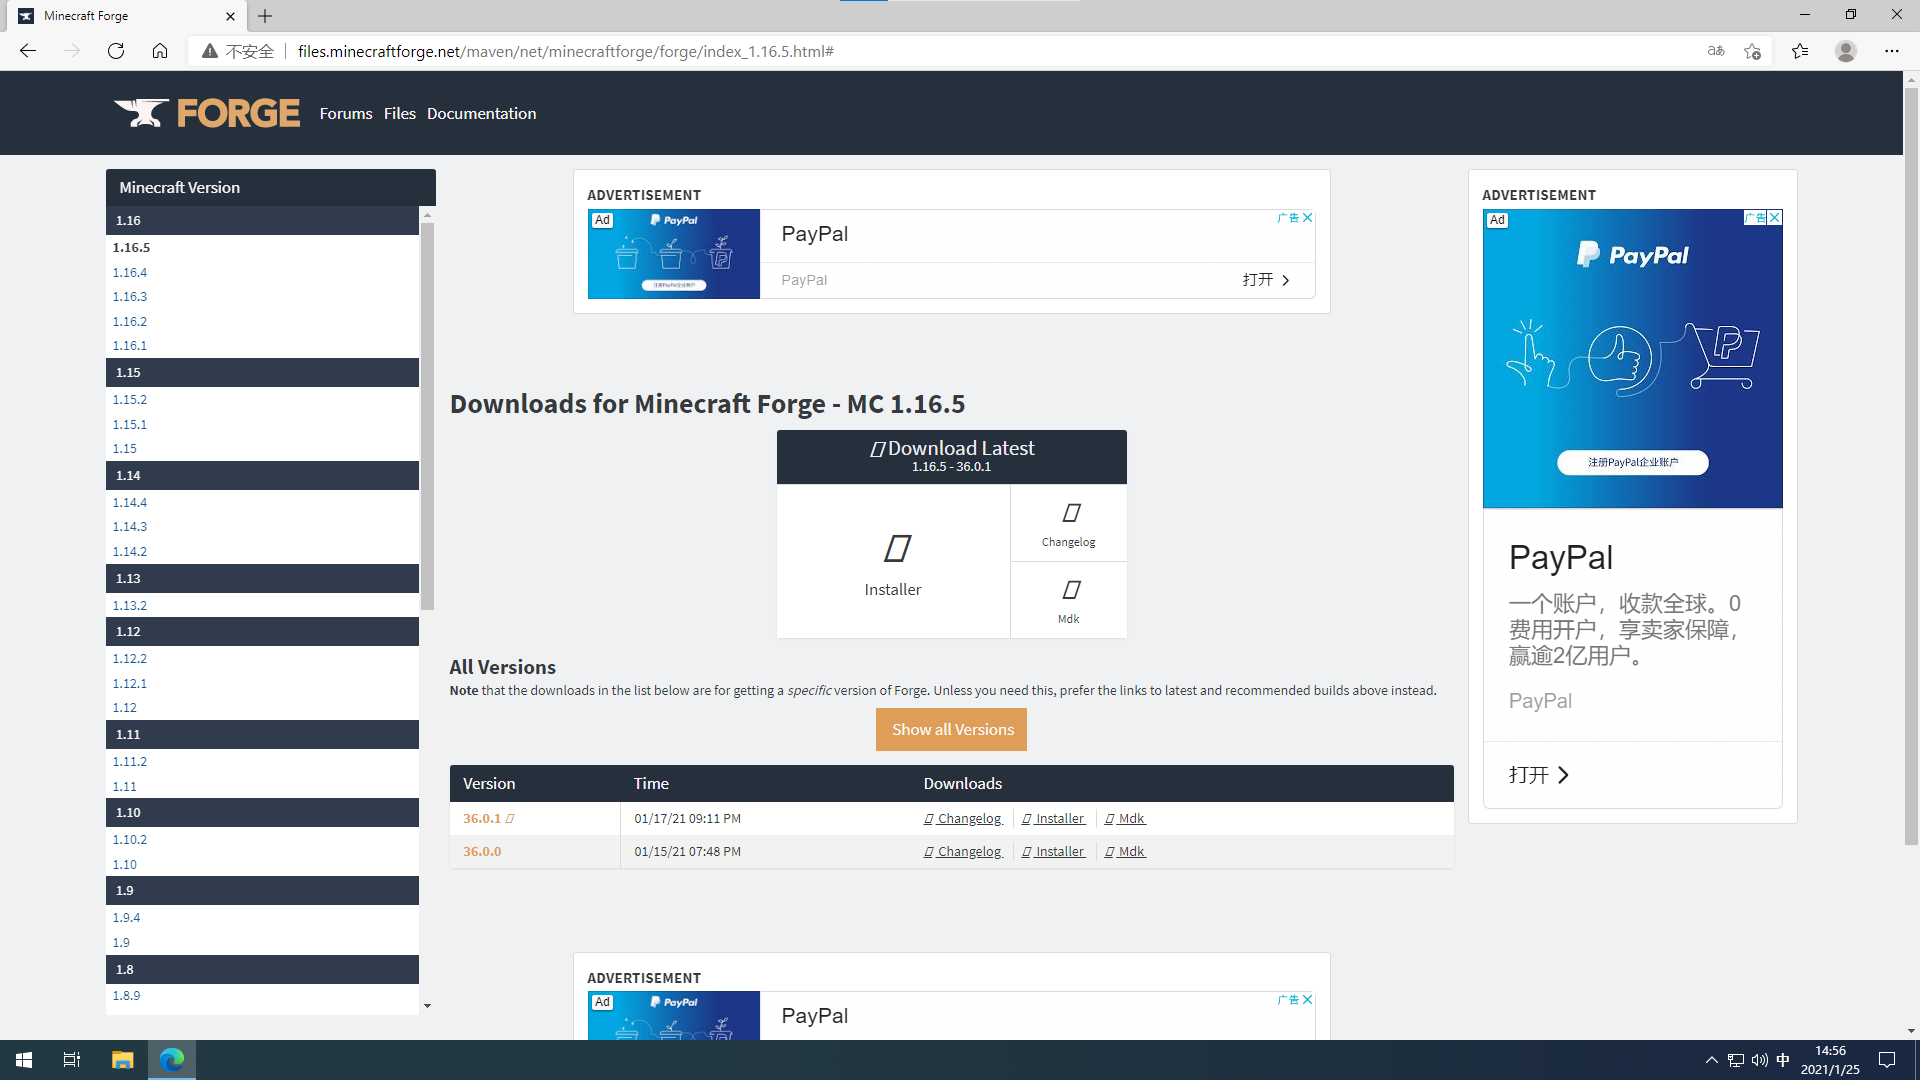Image resolution: width=1920 pixels, height=1080 pixels.
Task: Go to browser home page icon
Action: coord(160,51)
